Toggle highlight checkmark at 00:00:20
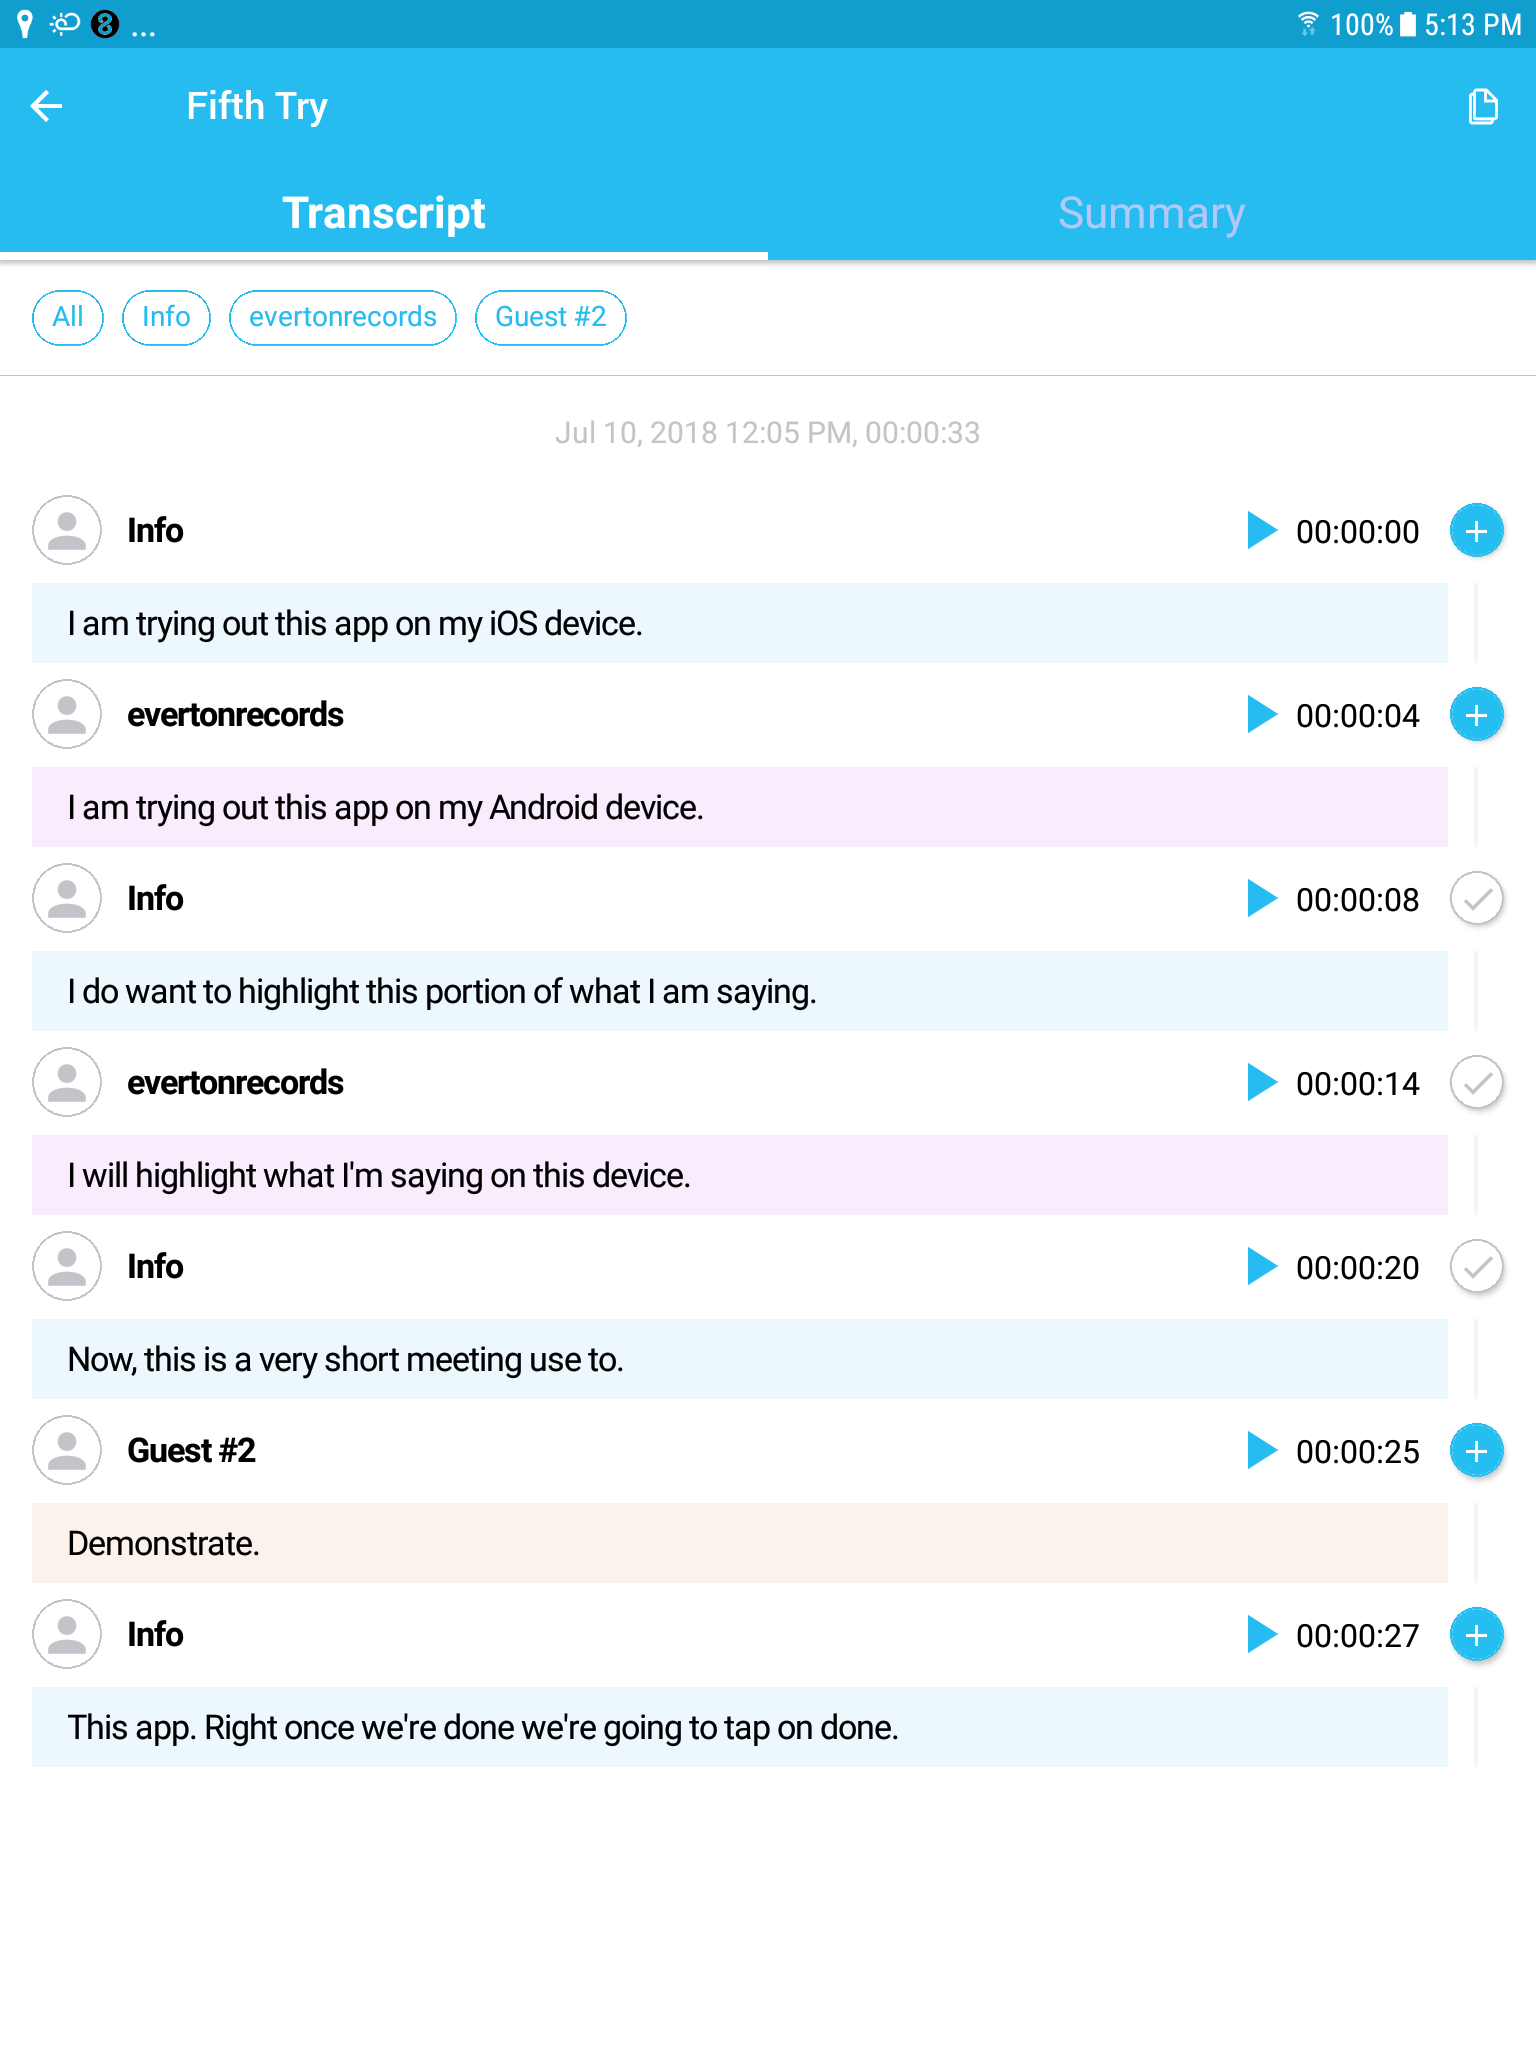 pyautogui.click(x=1476, y=1267)
